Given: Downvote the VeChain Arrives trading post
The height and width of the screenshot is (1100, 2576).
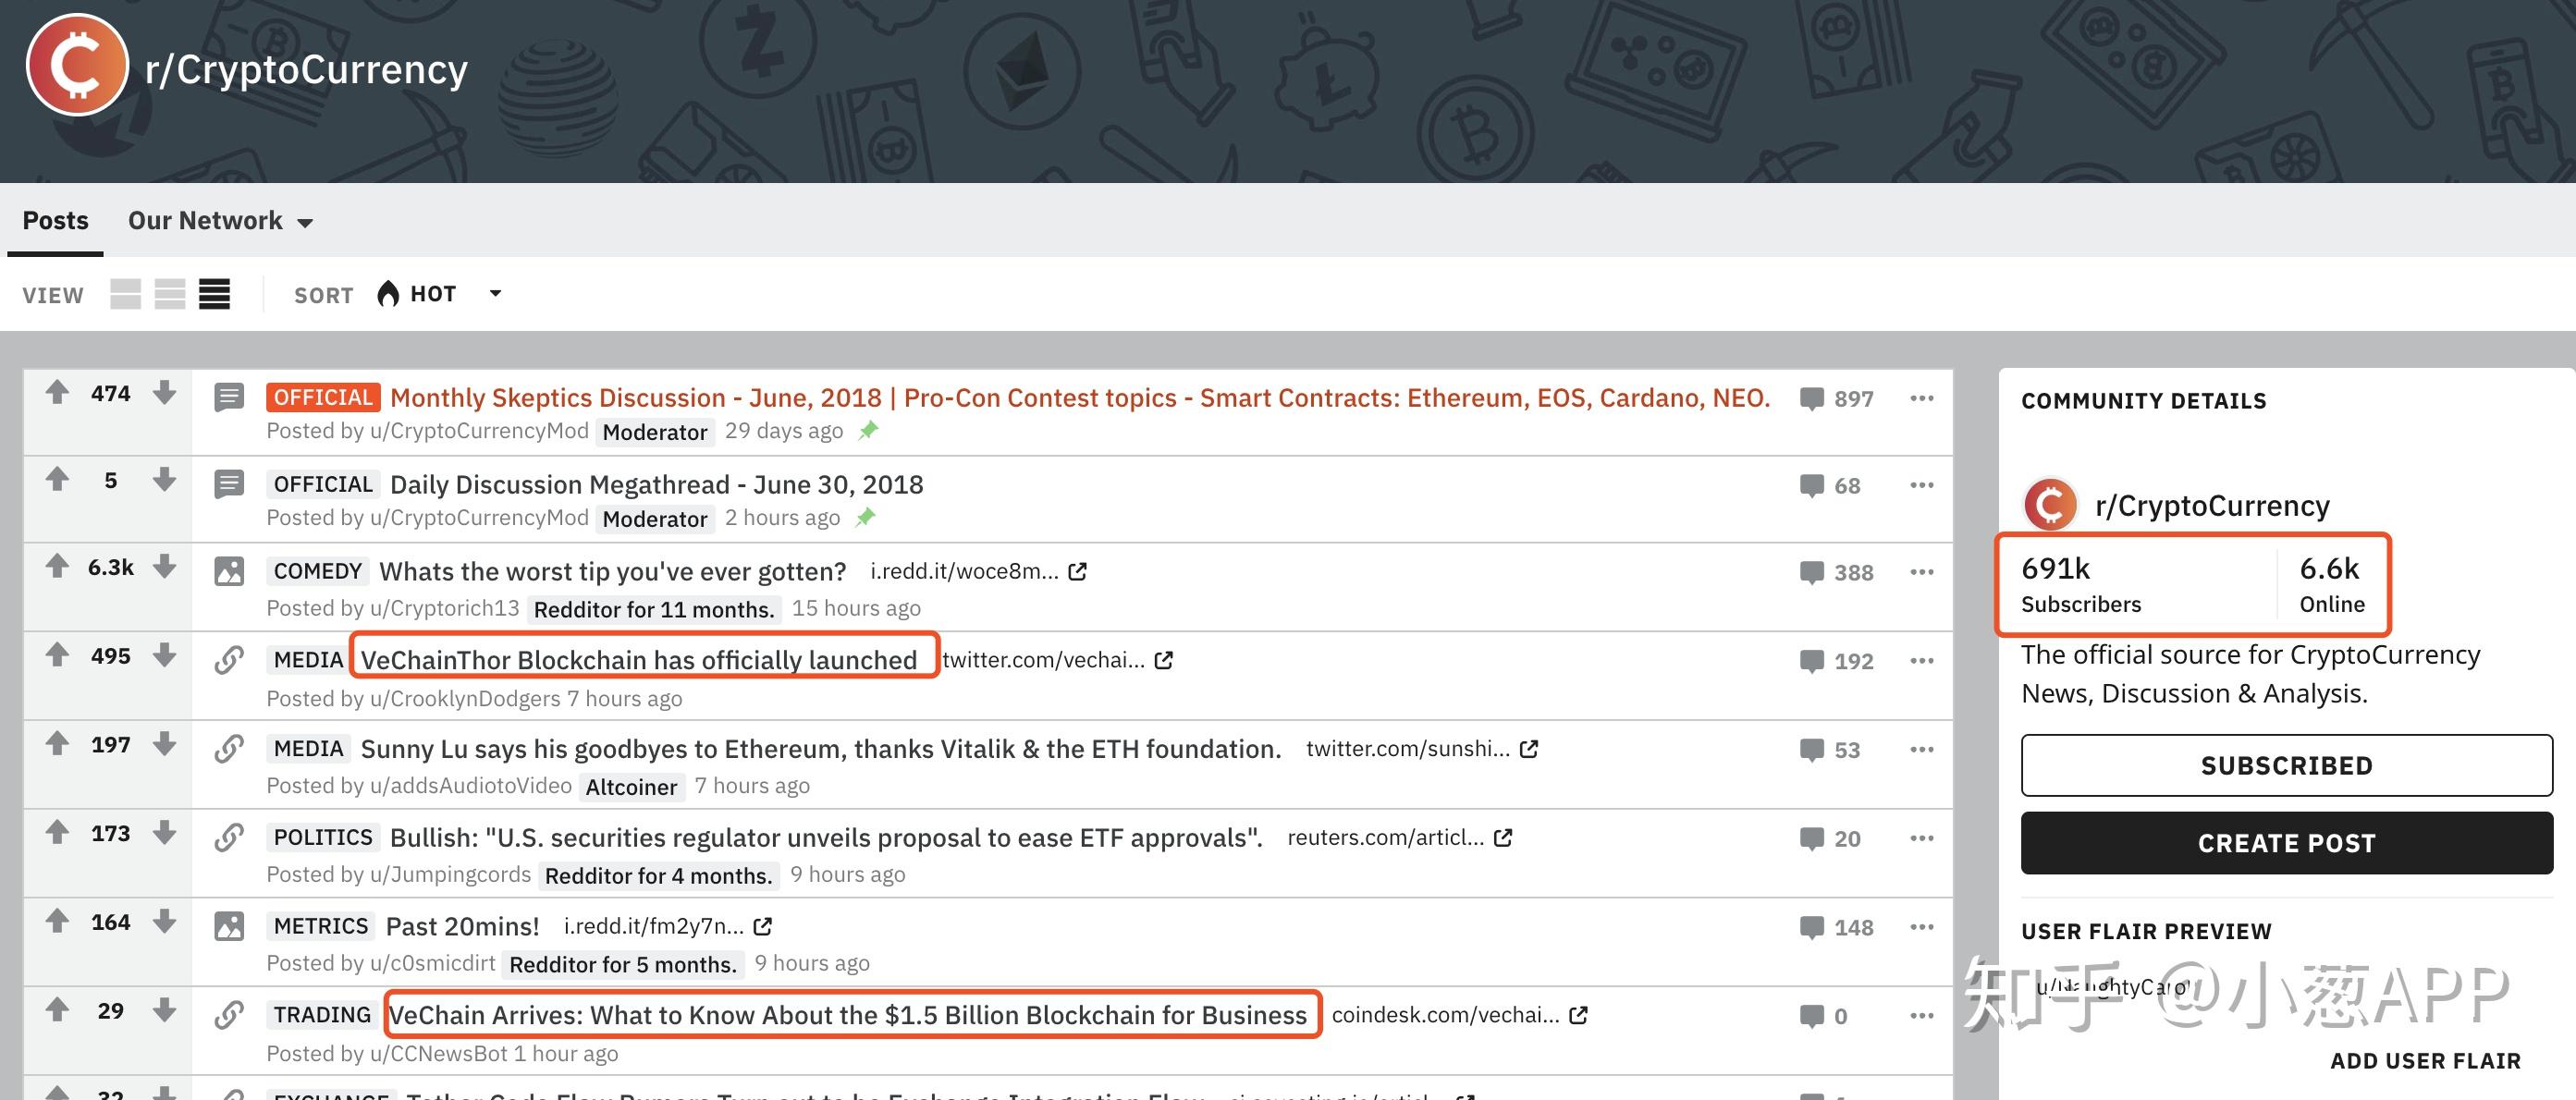Looking at the screenshot, I should click(165, 1010).
